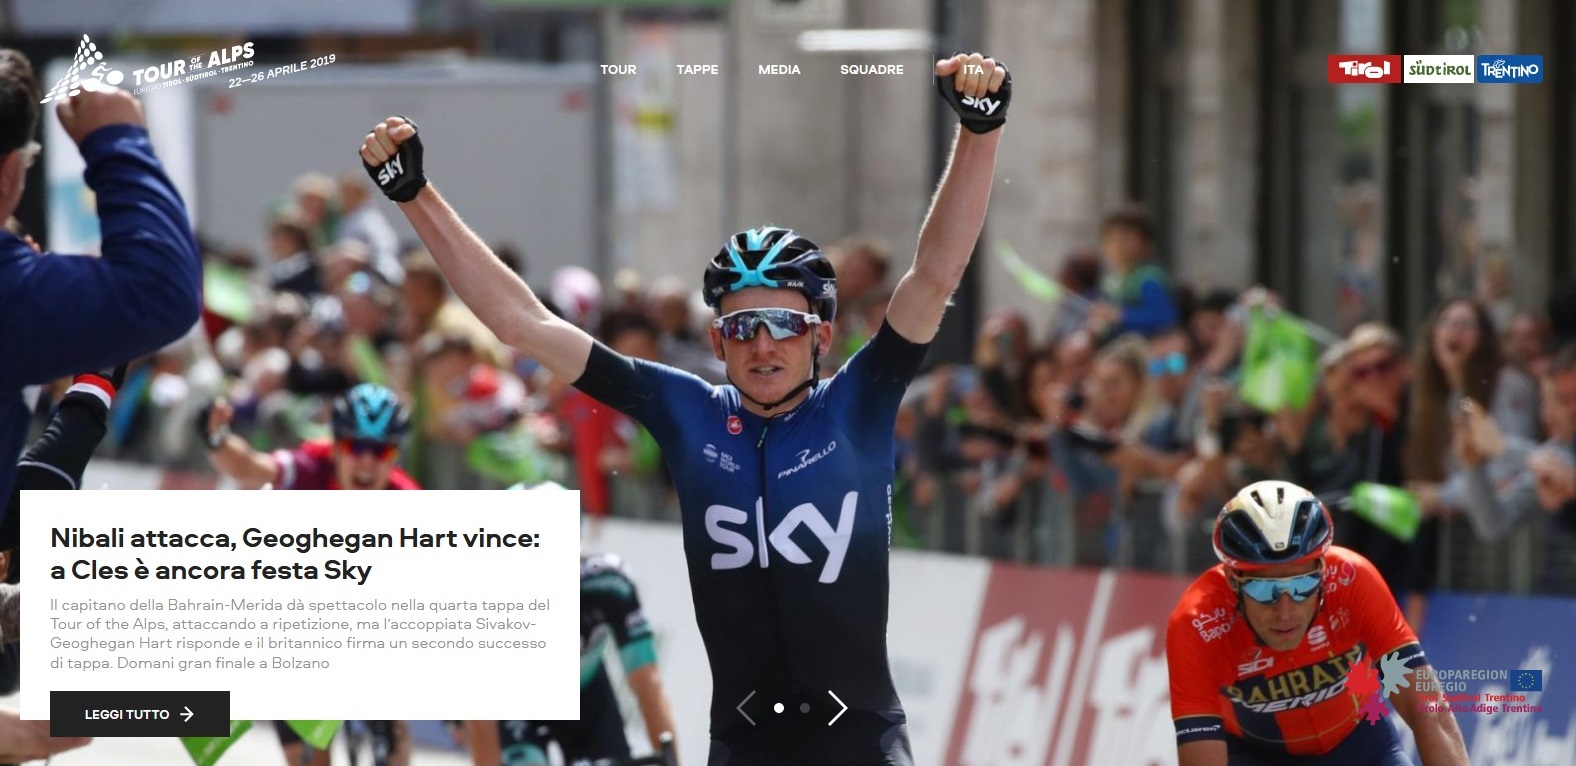
Task: Go to the previous slide arrow
Action: coord(745,708)
